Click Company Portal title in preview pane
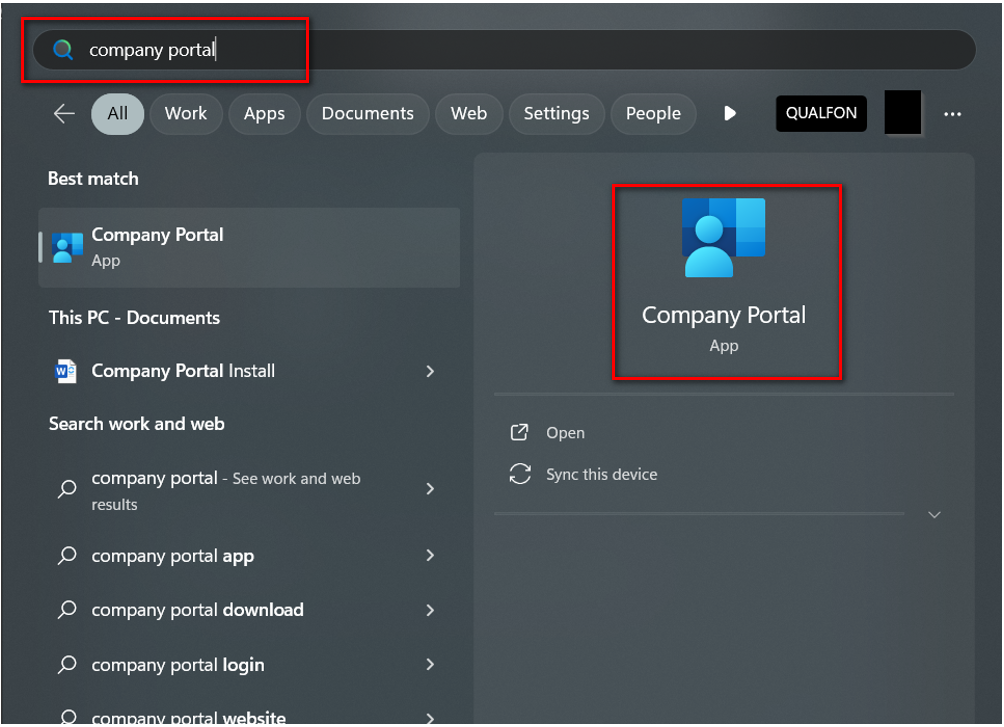1004x727 pixels. 724,316
